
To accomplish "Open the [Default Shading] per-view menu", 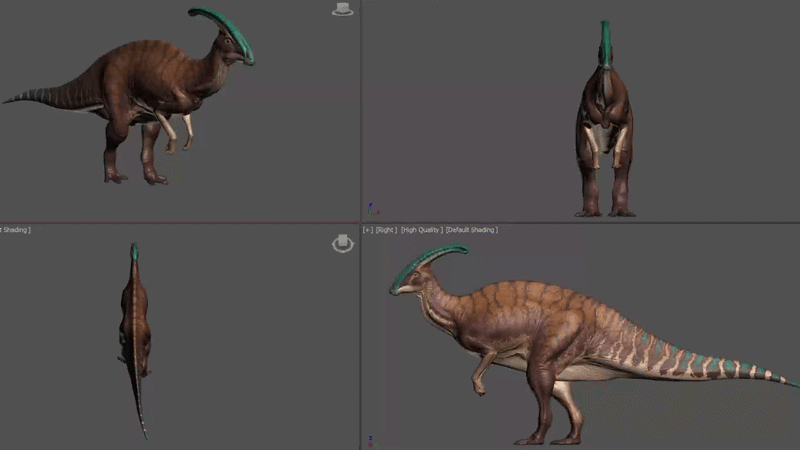I will [x=471, y=230].
